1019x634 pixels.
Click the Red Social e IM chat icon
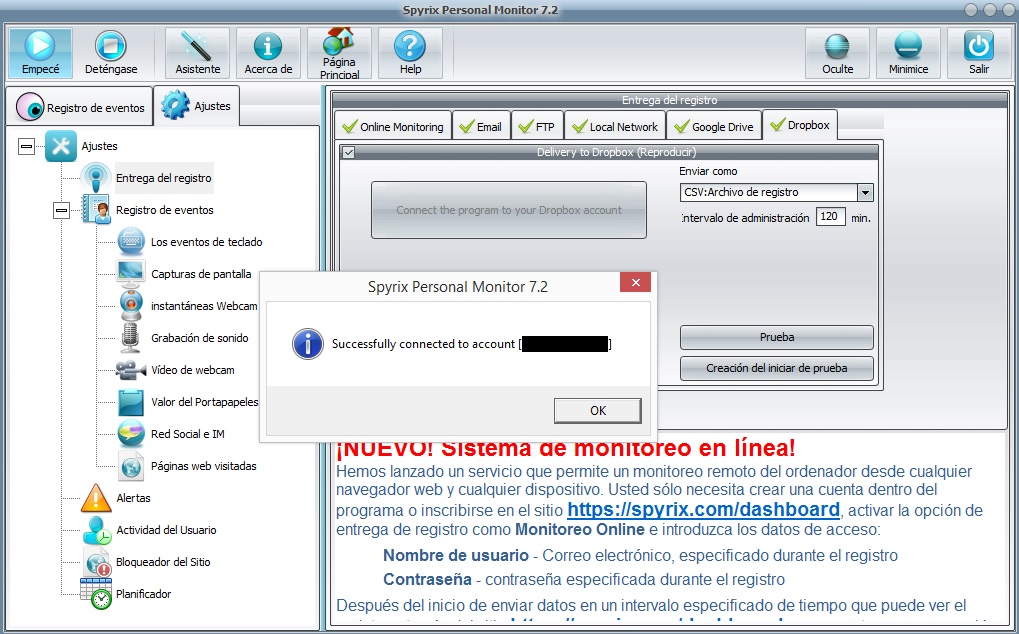(x=131, y=434)
